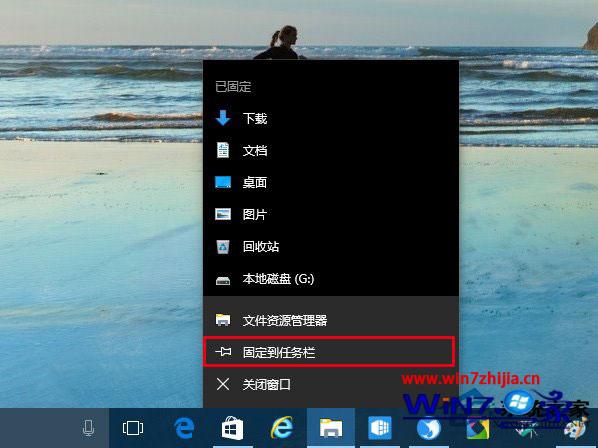Open the Microsoft Edge taskbar icon
Viewport: 598px width, 448px height.
tap(184, 428)
